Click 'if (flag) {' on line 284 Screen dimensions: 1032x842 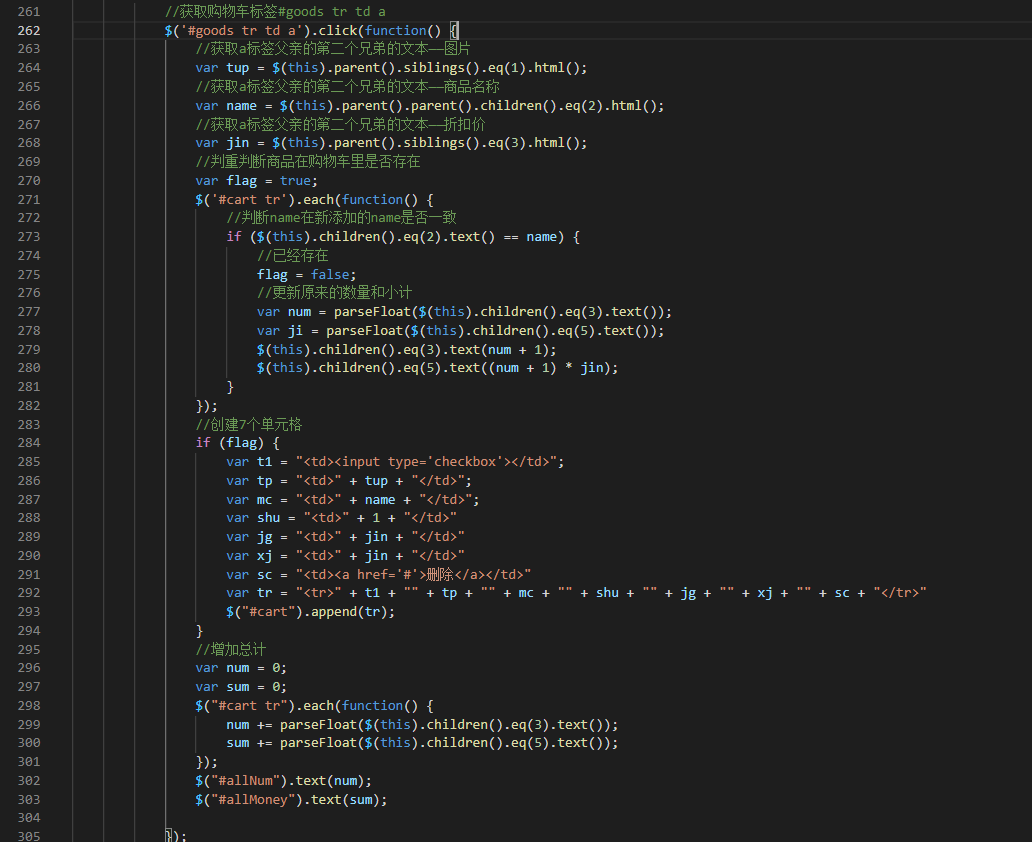[x=238, y=443]
